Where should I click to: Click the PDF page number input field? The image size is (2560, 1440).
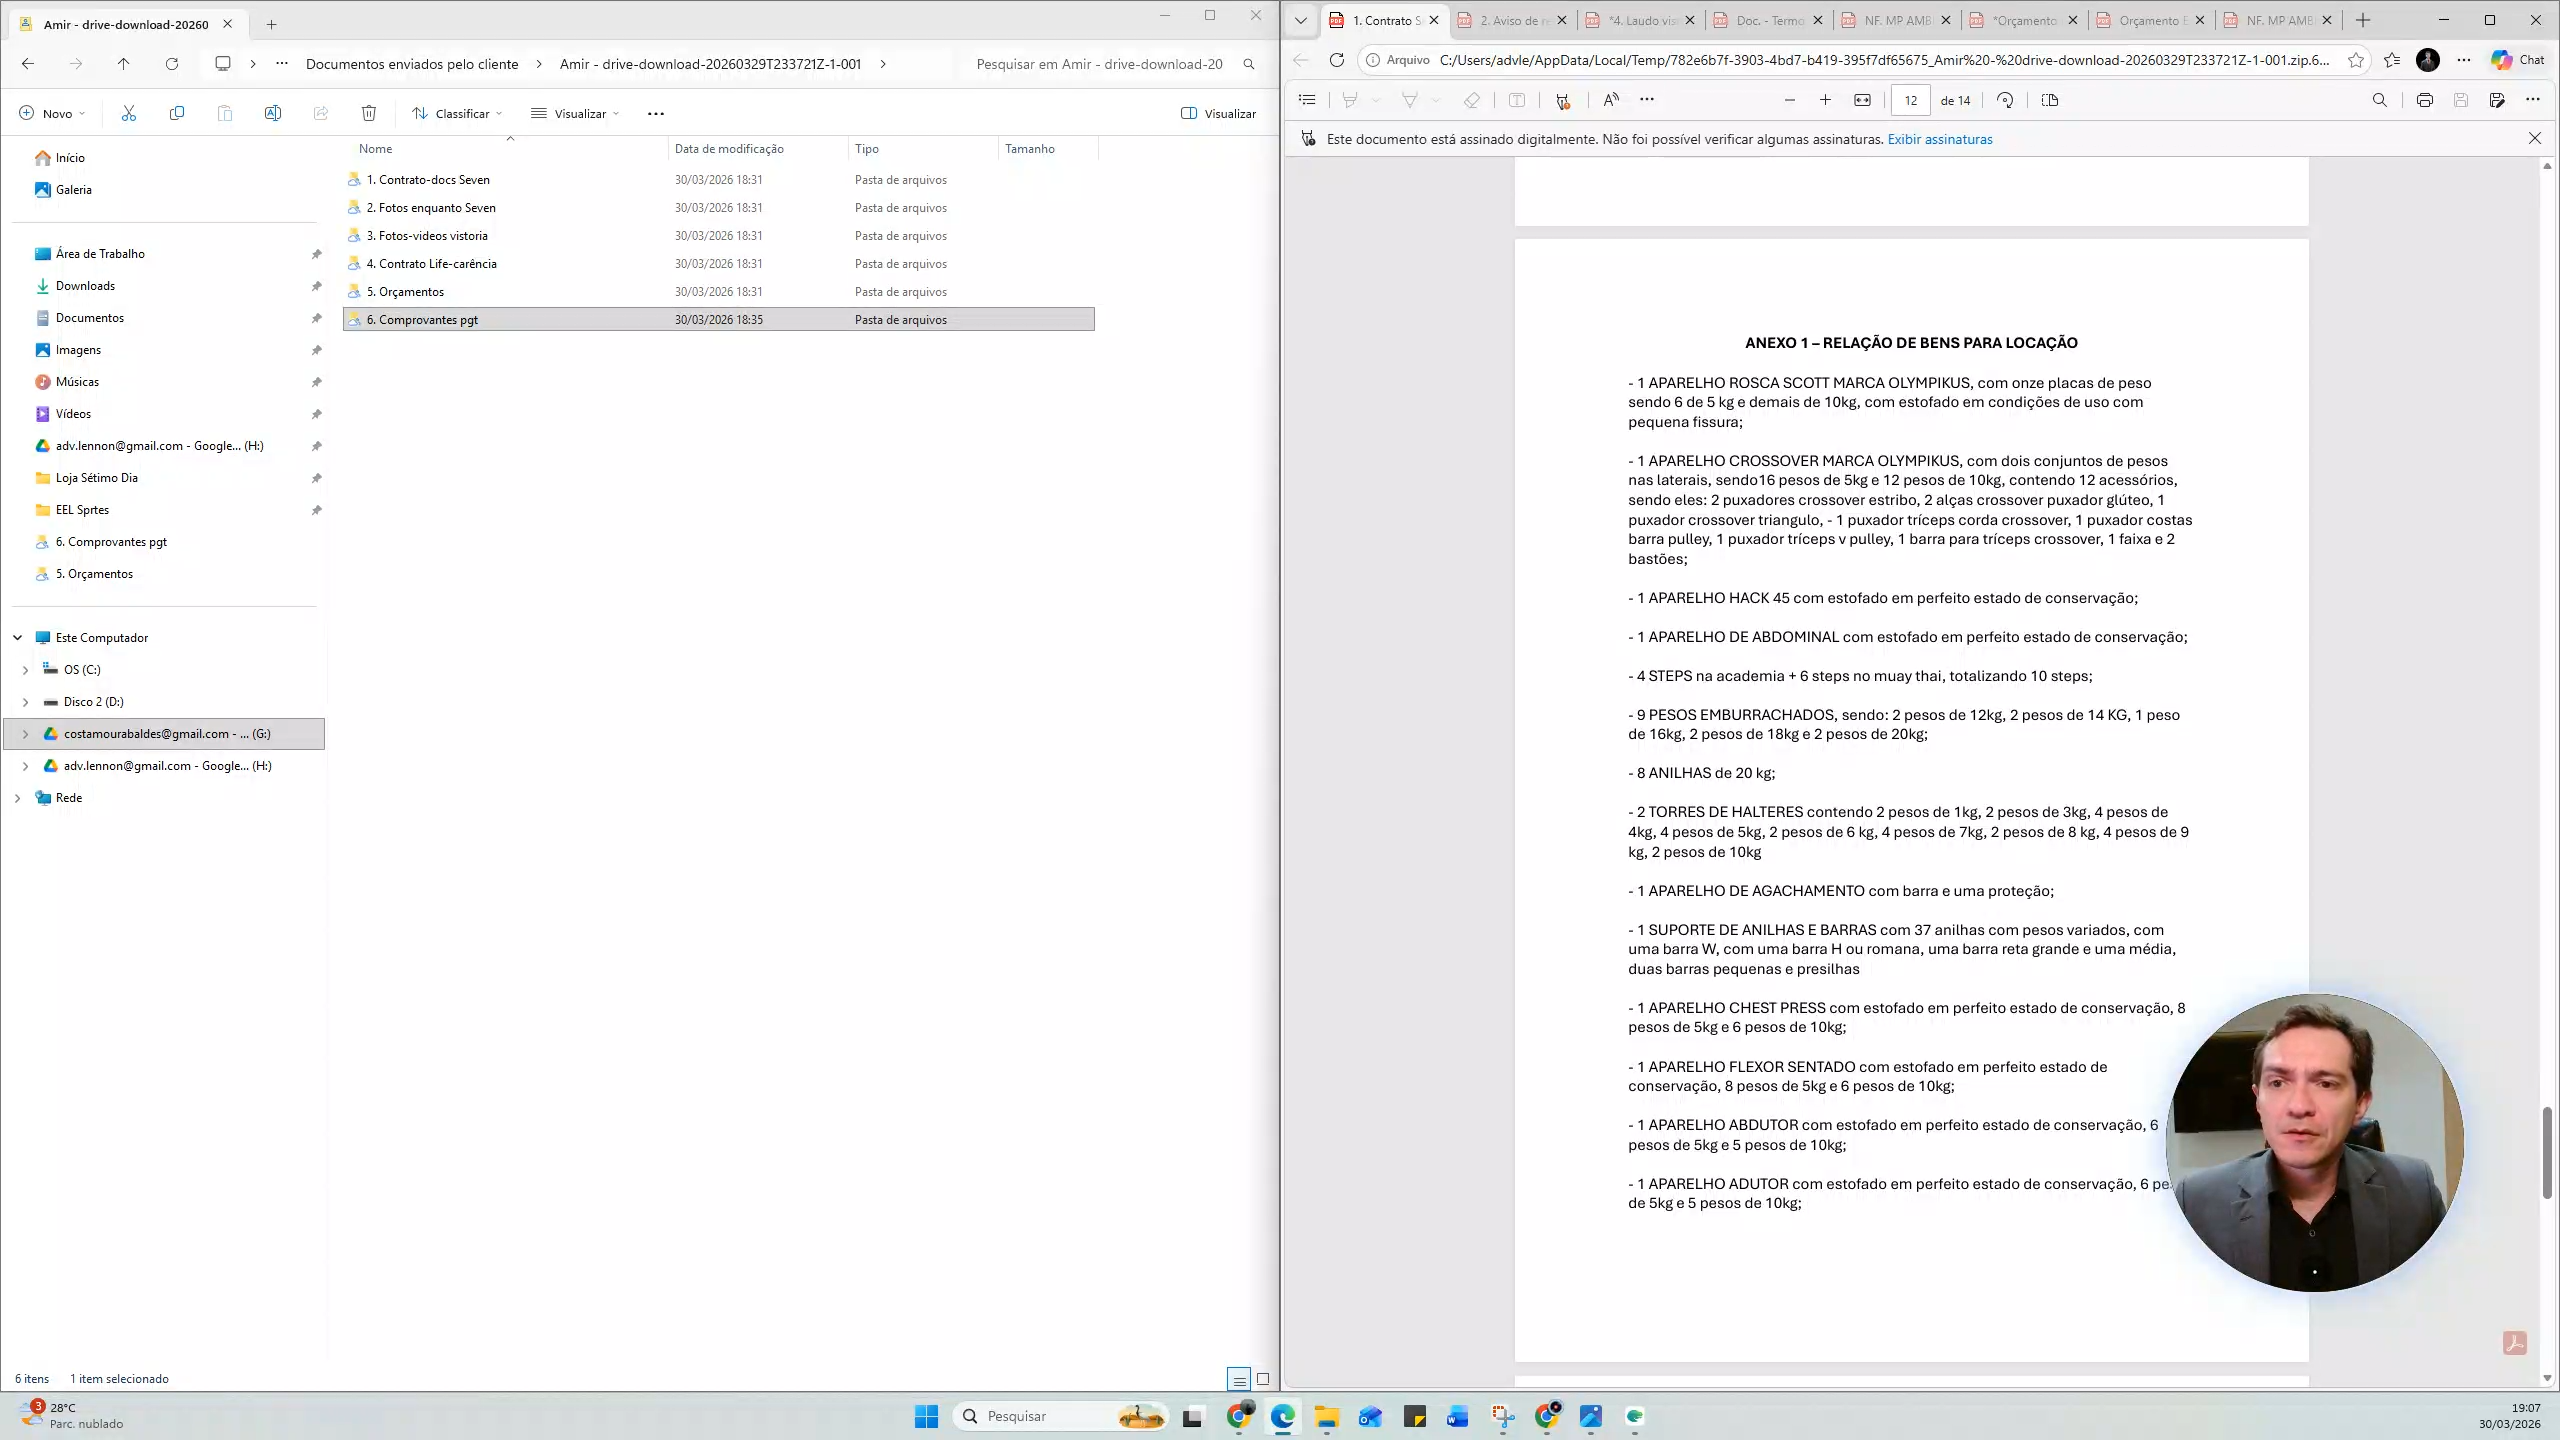point(1910,100)
